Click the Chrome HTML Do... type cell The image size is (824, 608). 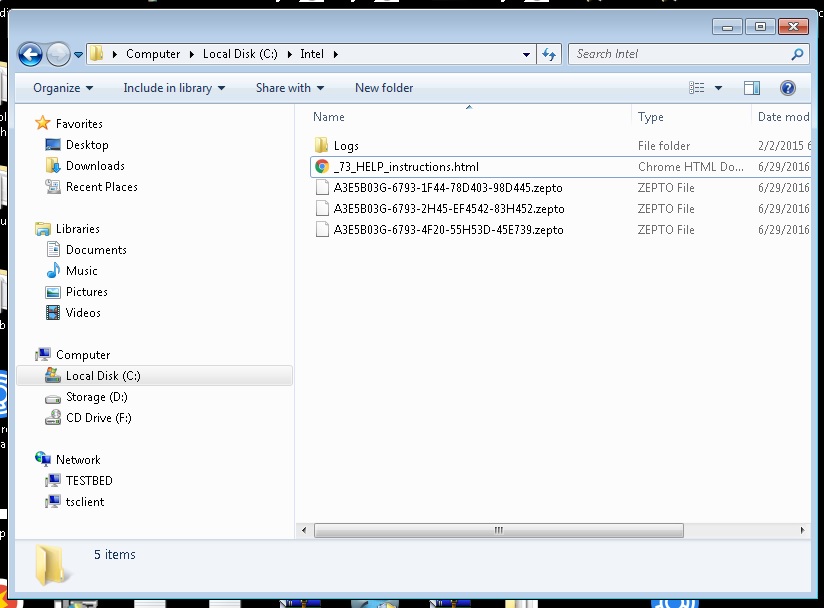(691, 167)
